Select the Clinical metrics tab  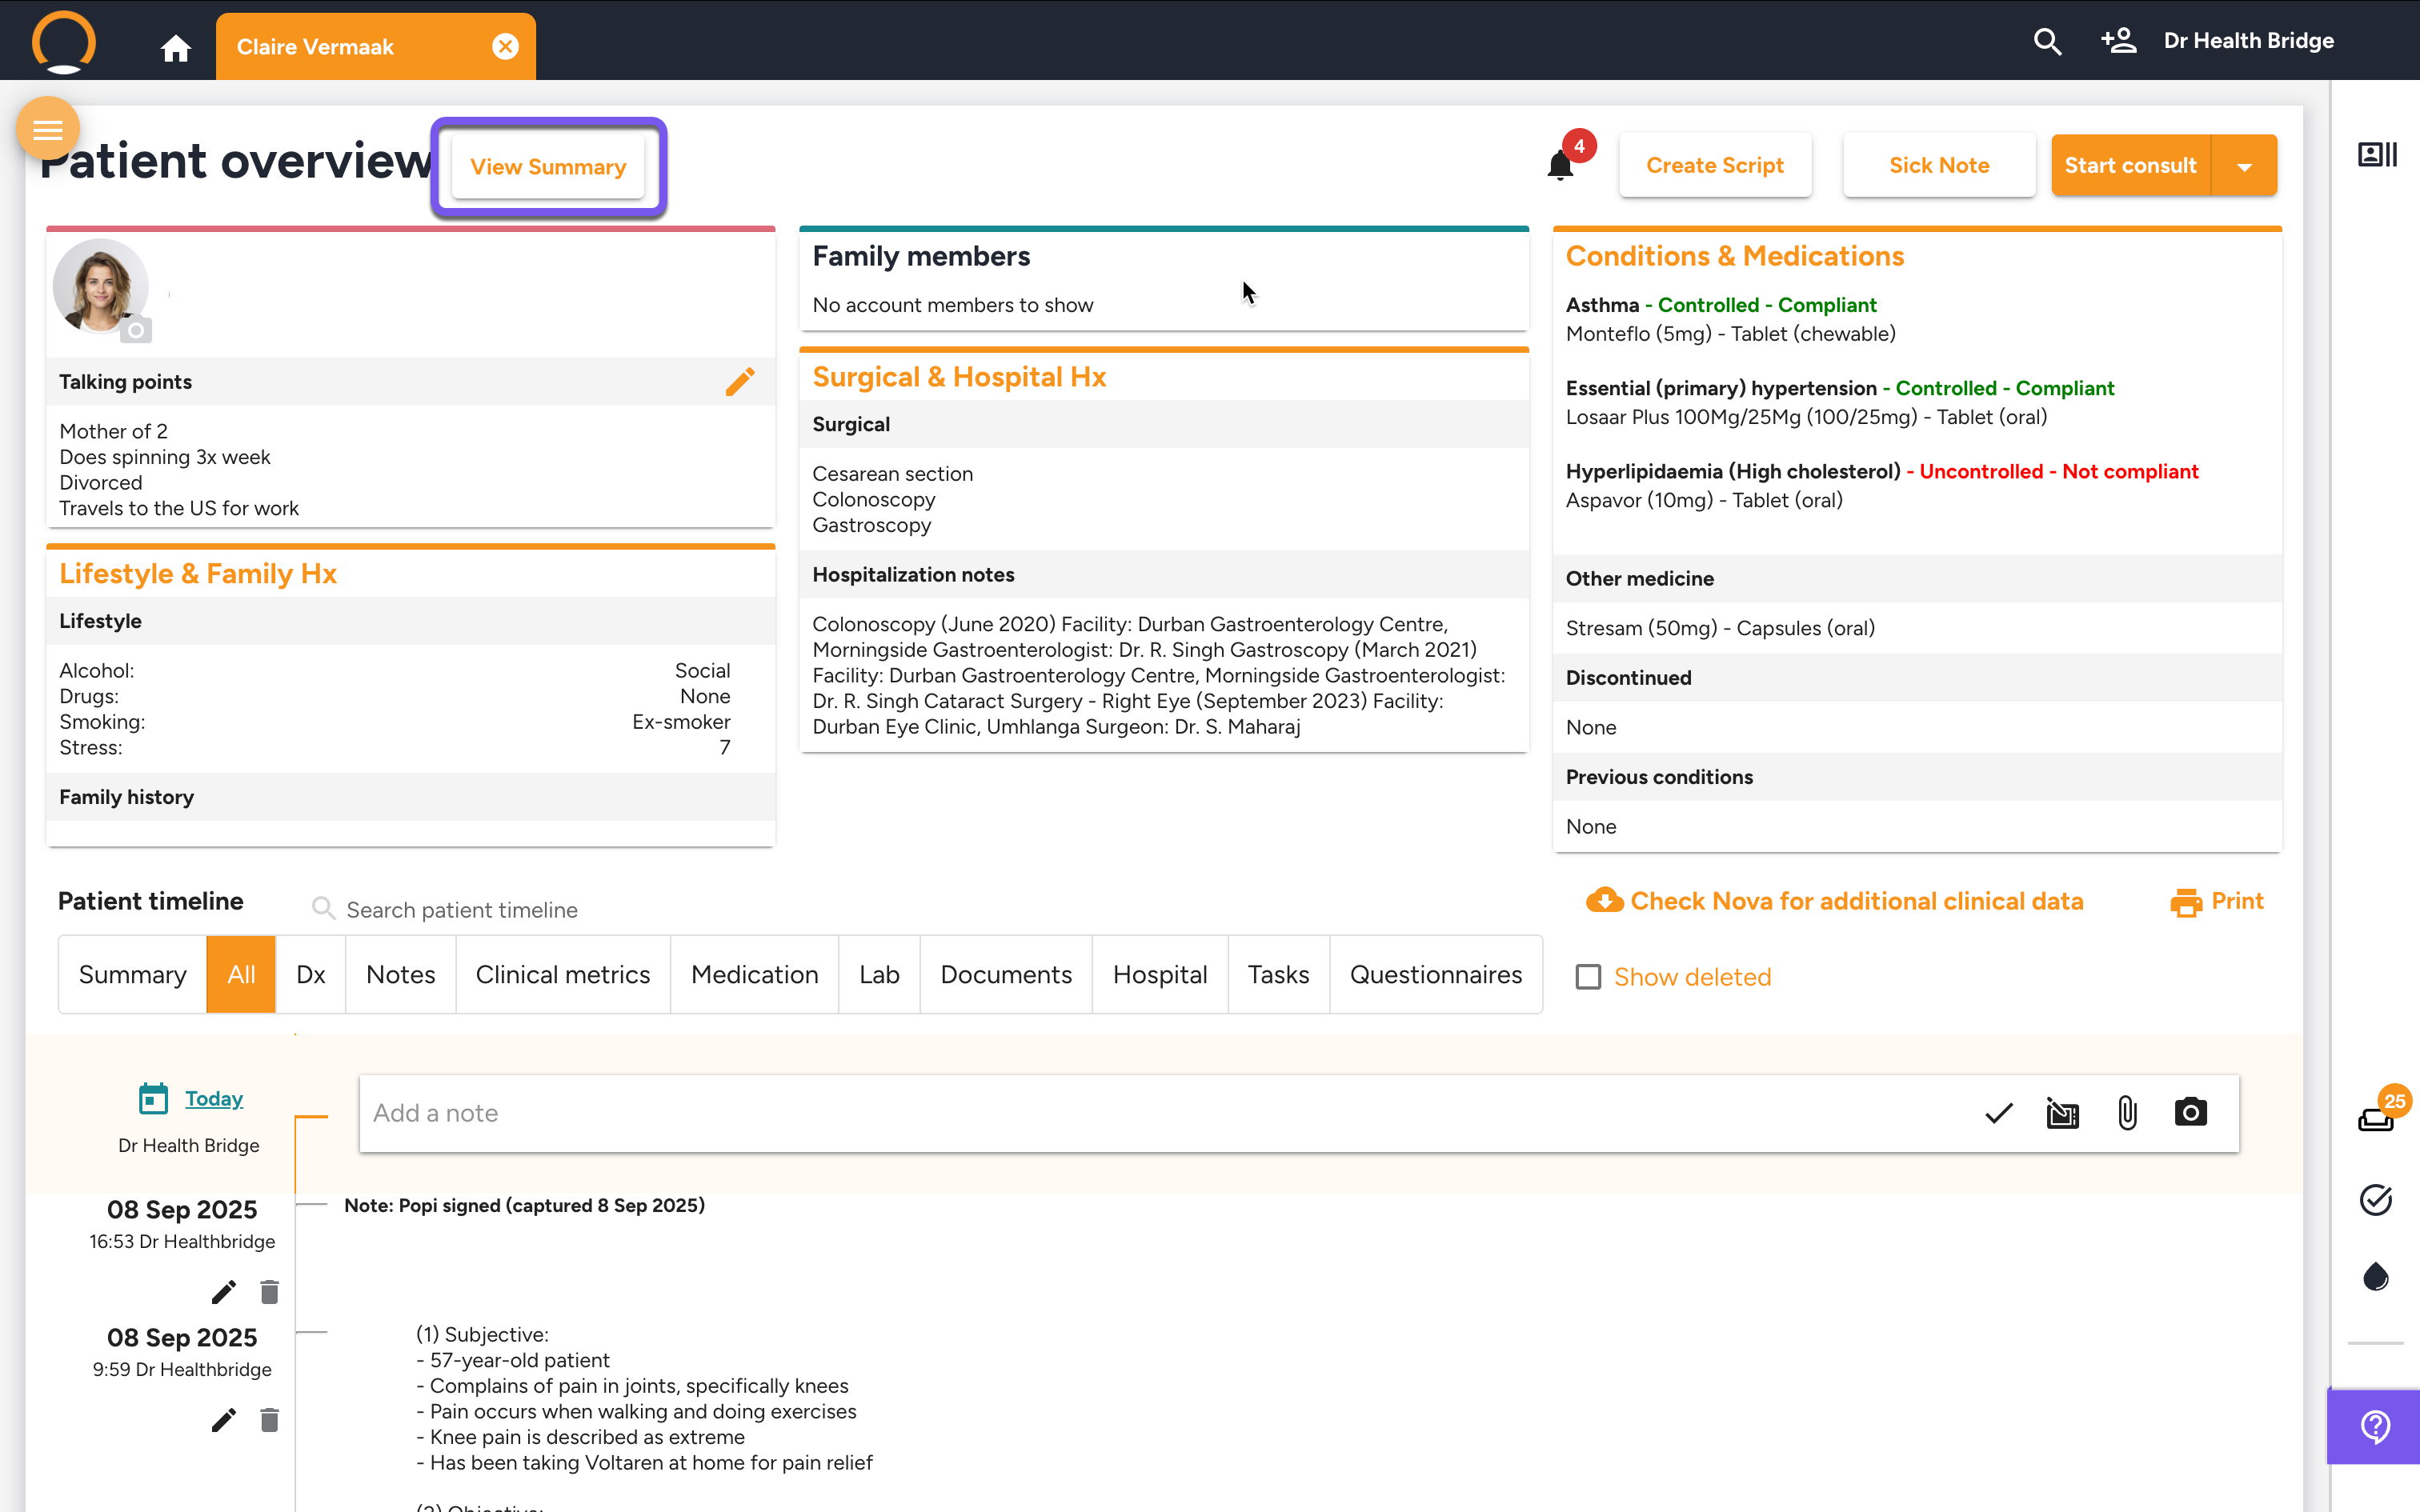click(562, 974)
